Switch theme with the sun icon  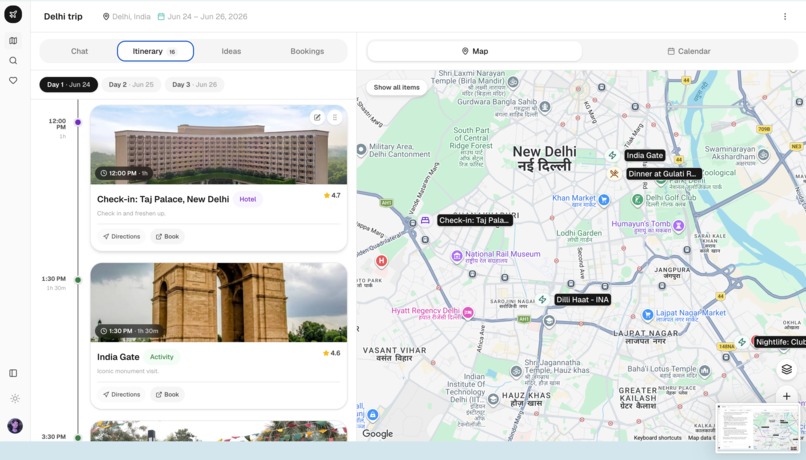click(x=15, y=398)
